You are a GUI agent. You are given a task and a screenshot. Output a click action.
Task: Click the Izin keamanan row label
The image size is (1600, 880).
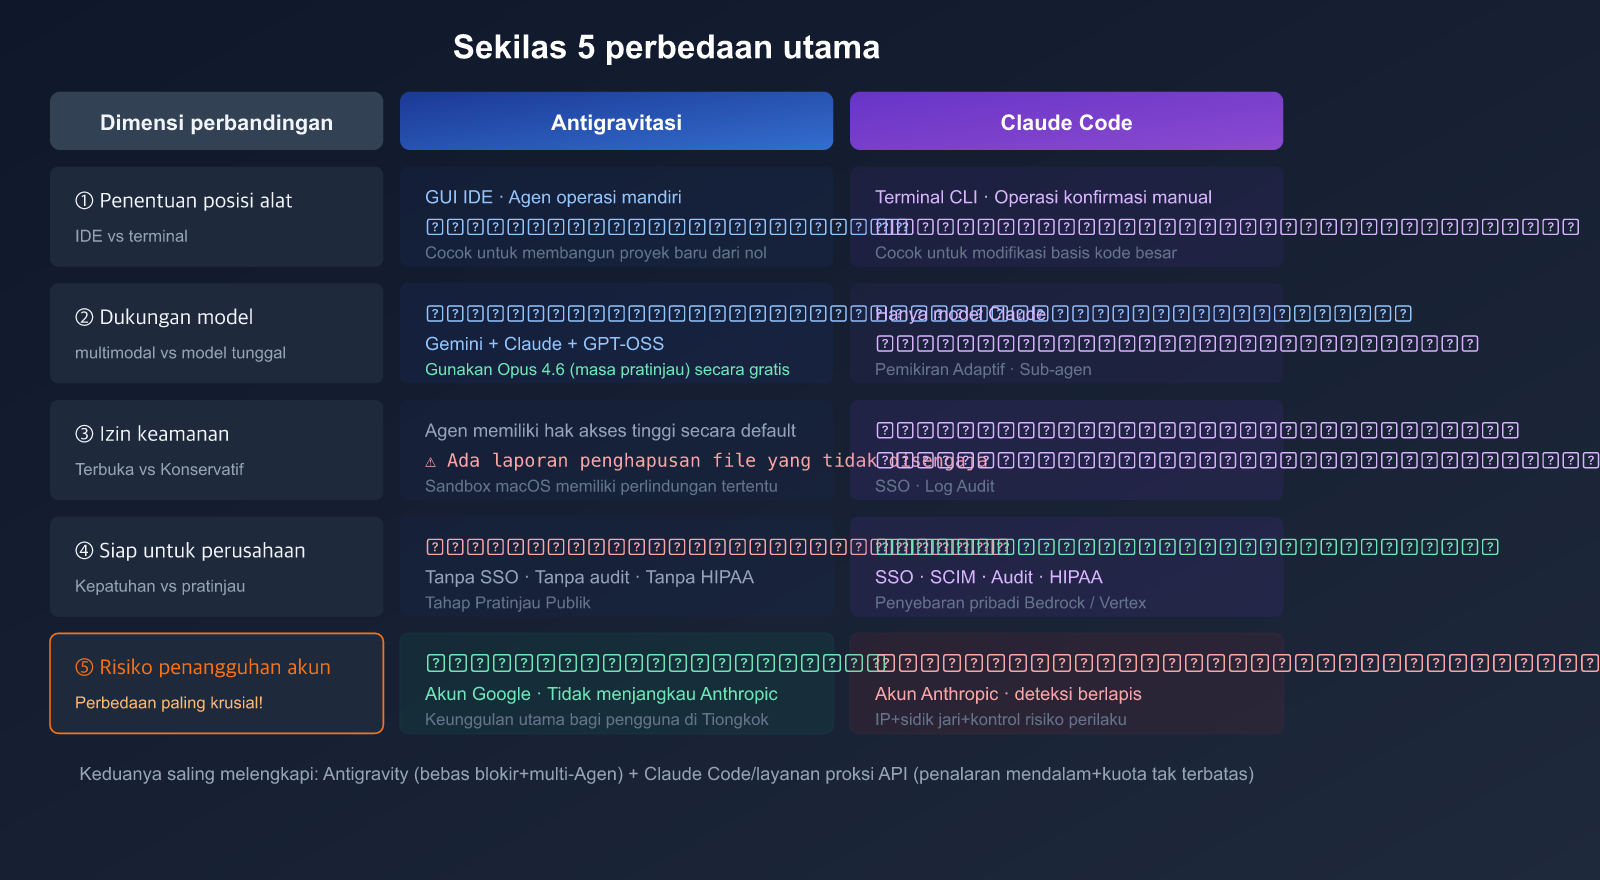(164, 434)
